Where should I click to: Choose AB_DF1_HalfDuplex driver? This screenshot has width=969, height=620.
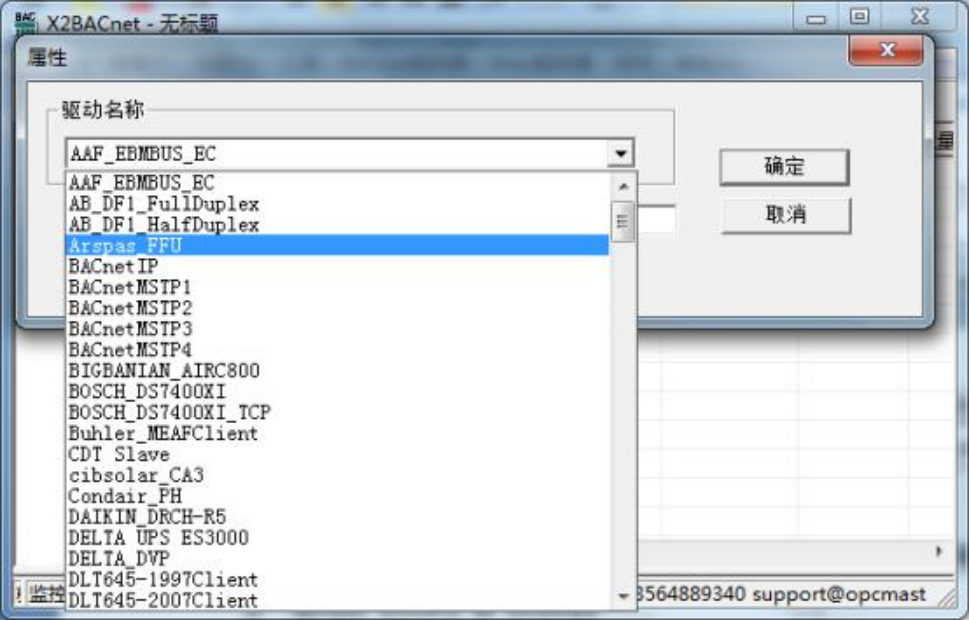(337, 225)
